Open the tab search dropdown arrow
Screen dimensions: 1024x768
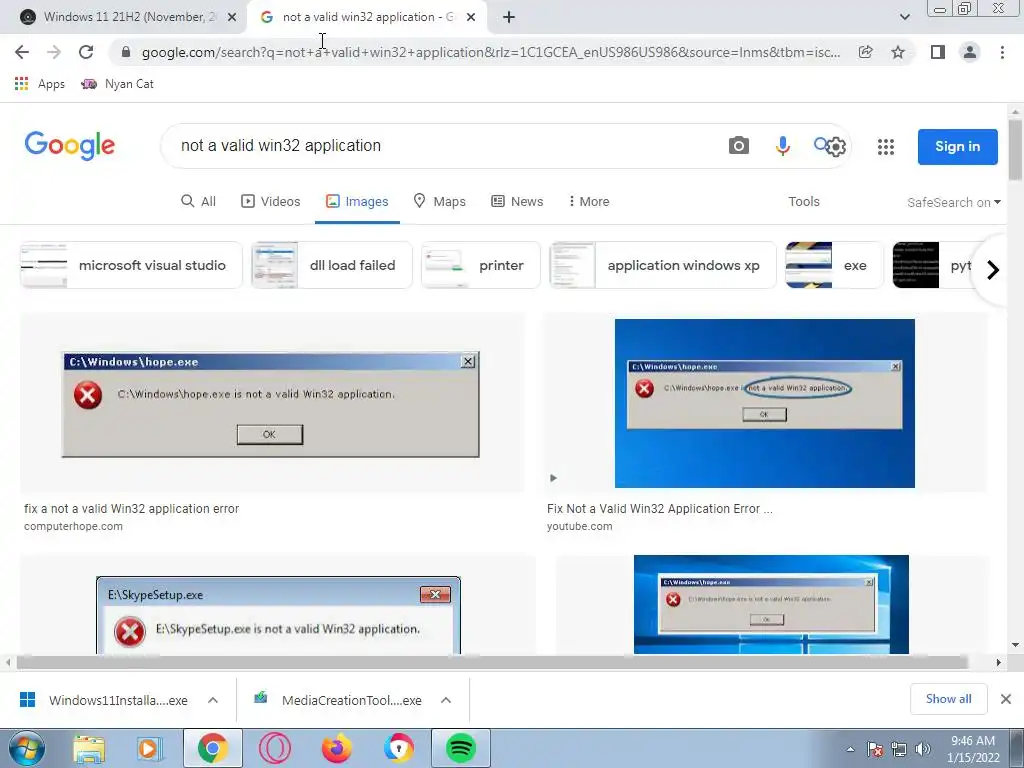click(x=904, y=17)
